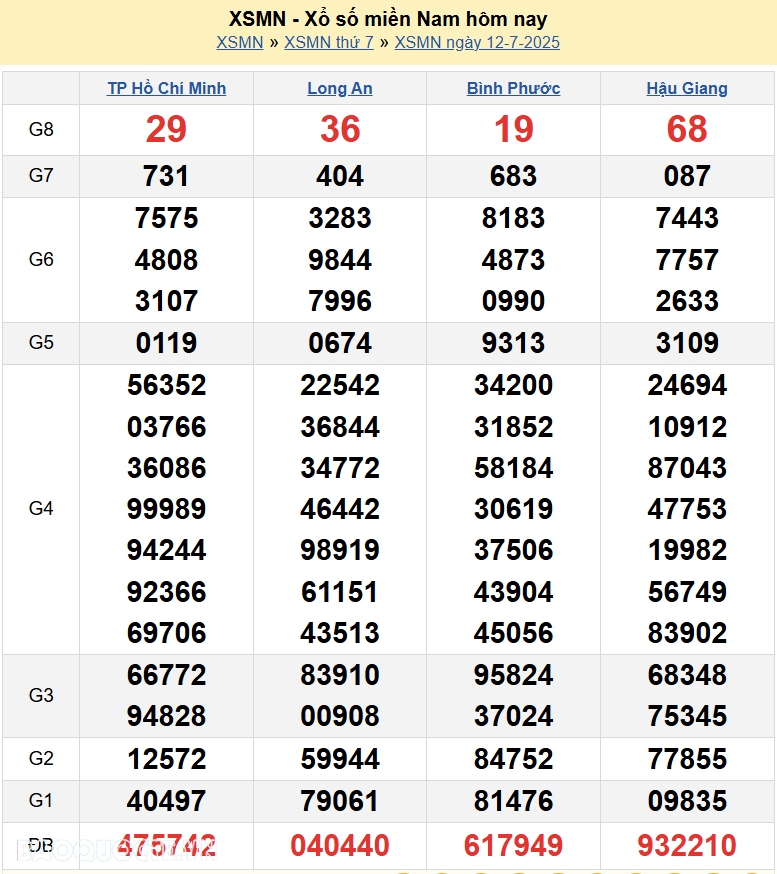
Task: Select the G3 row label
Action: [41, 695]
